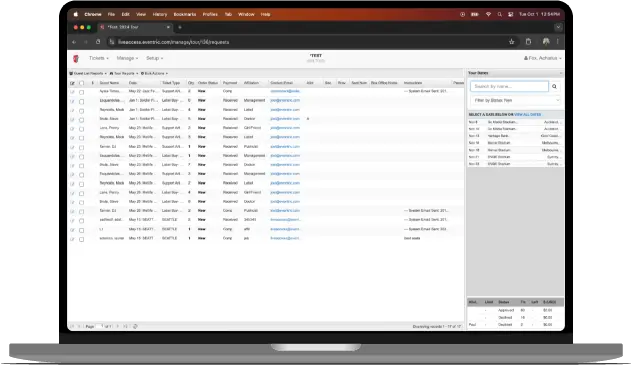The height and width of the screenshot is (366, 632).
Task: Check the Tanner, DJ Received payment row checkbox
Action: (x=81, y=148)
